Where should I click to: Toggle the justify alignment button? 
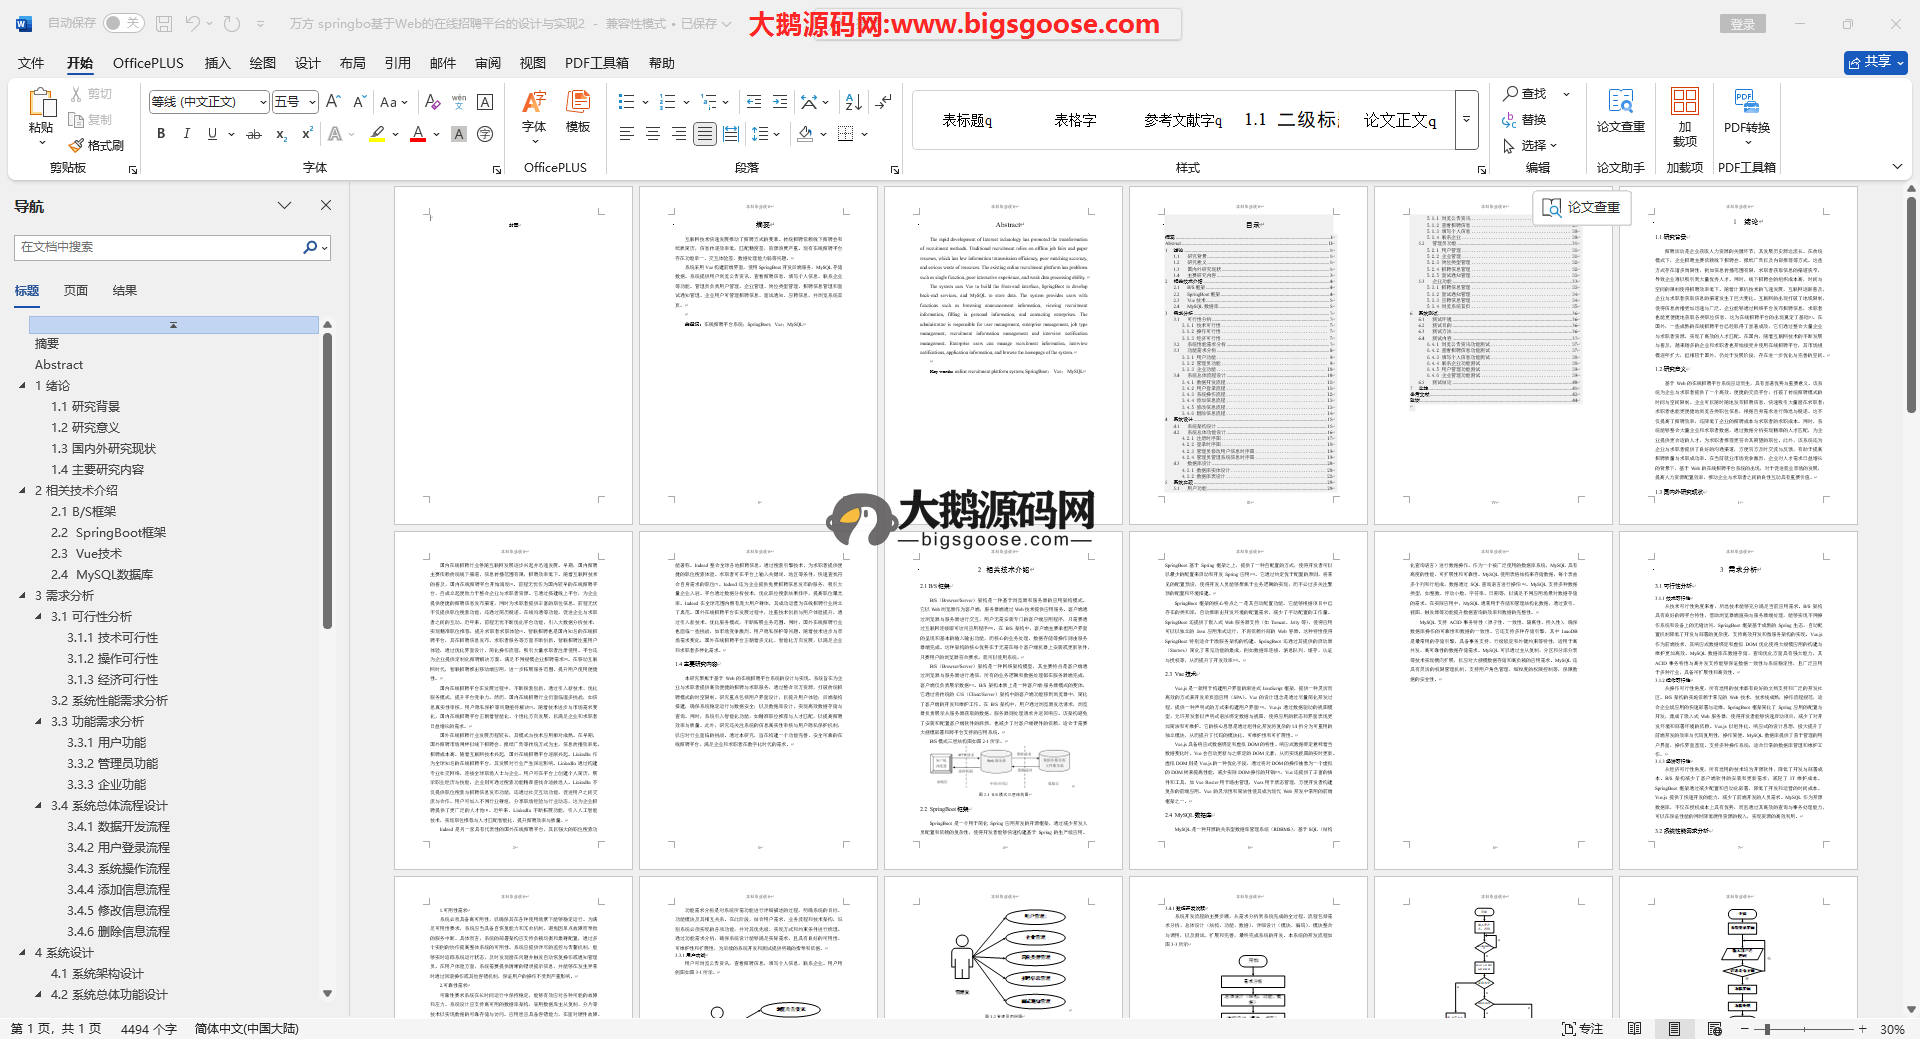click(x=705, y=134)
